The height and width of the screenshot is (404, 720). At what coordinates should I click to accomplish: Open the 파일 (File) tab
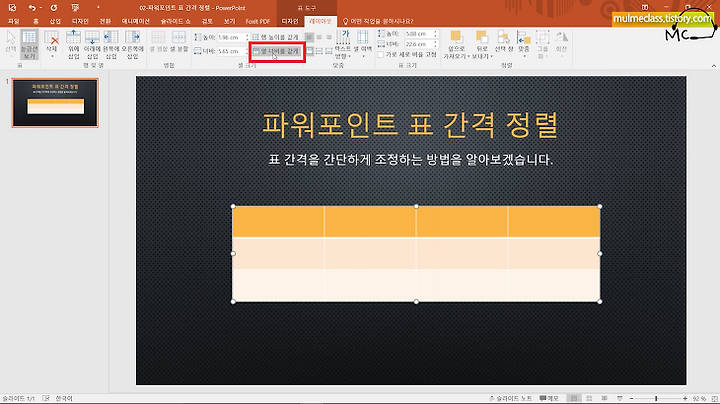[x=13, y=21]
